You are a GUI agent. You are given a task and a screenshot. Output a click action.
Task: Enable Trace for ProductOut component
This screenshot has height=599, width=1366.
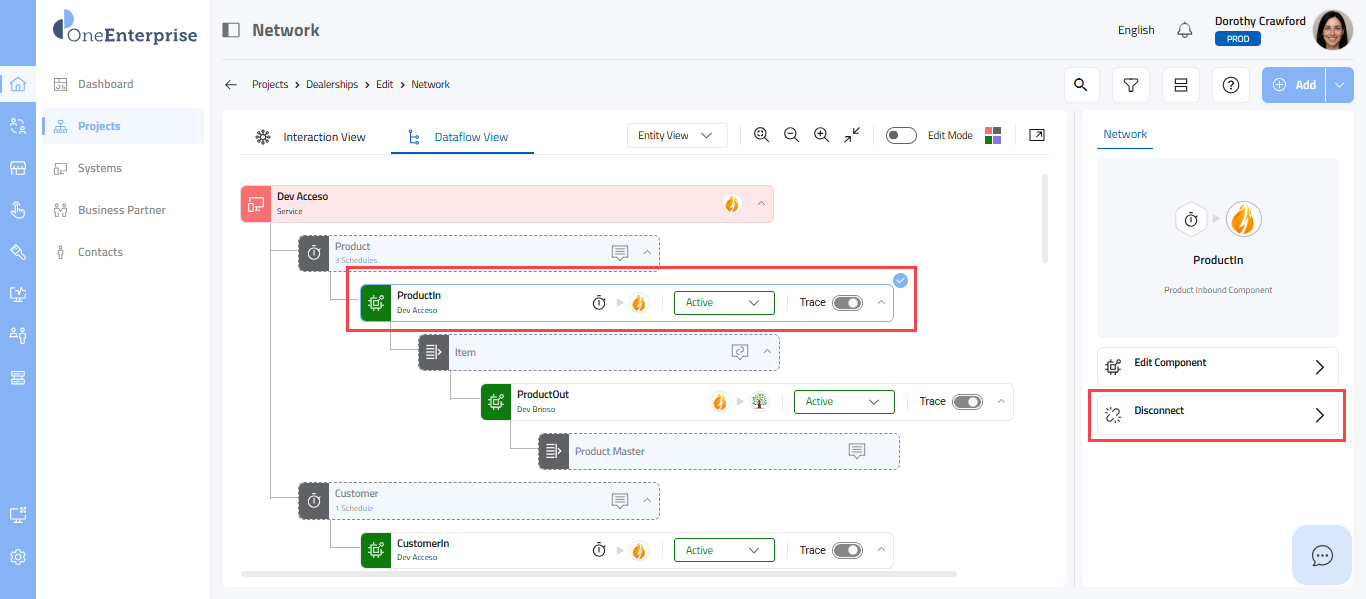(x=967, y=402)
